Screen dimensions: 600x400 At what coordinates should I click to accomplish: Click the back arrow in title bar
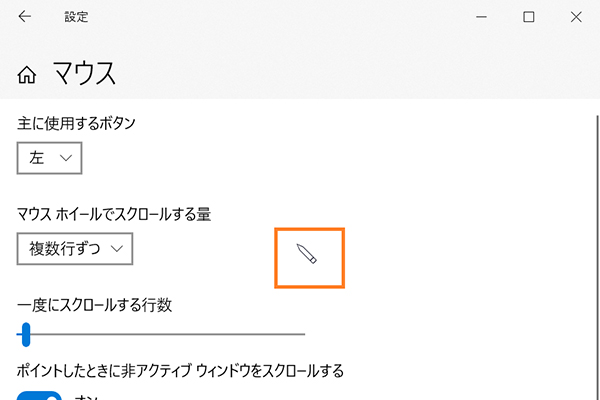click(24, 16)
